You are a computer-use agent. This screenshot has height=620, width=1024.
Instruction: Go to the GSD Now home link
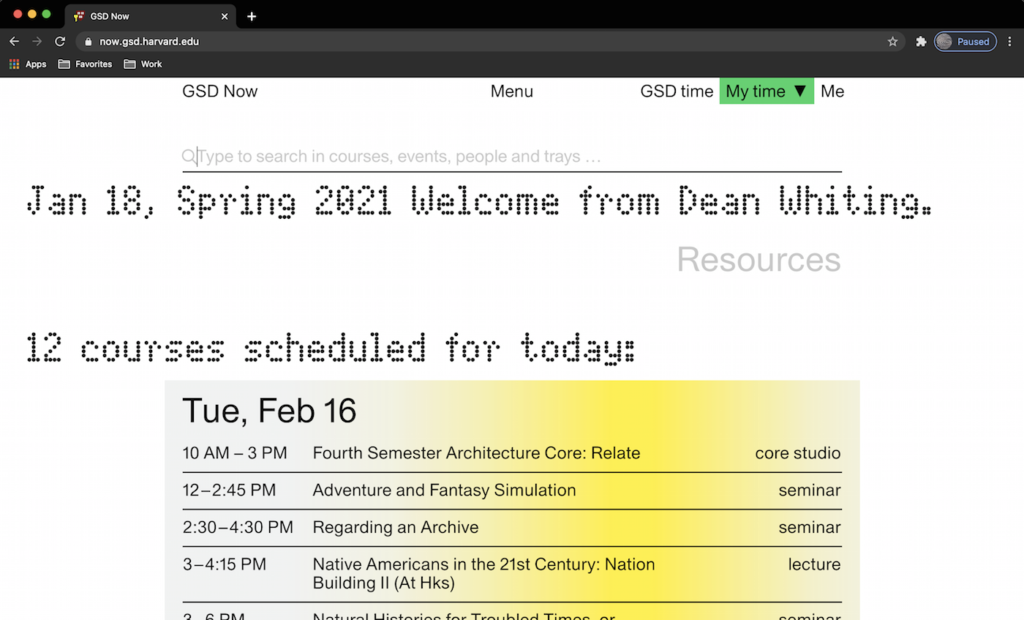(x=219, y=91)
